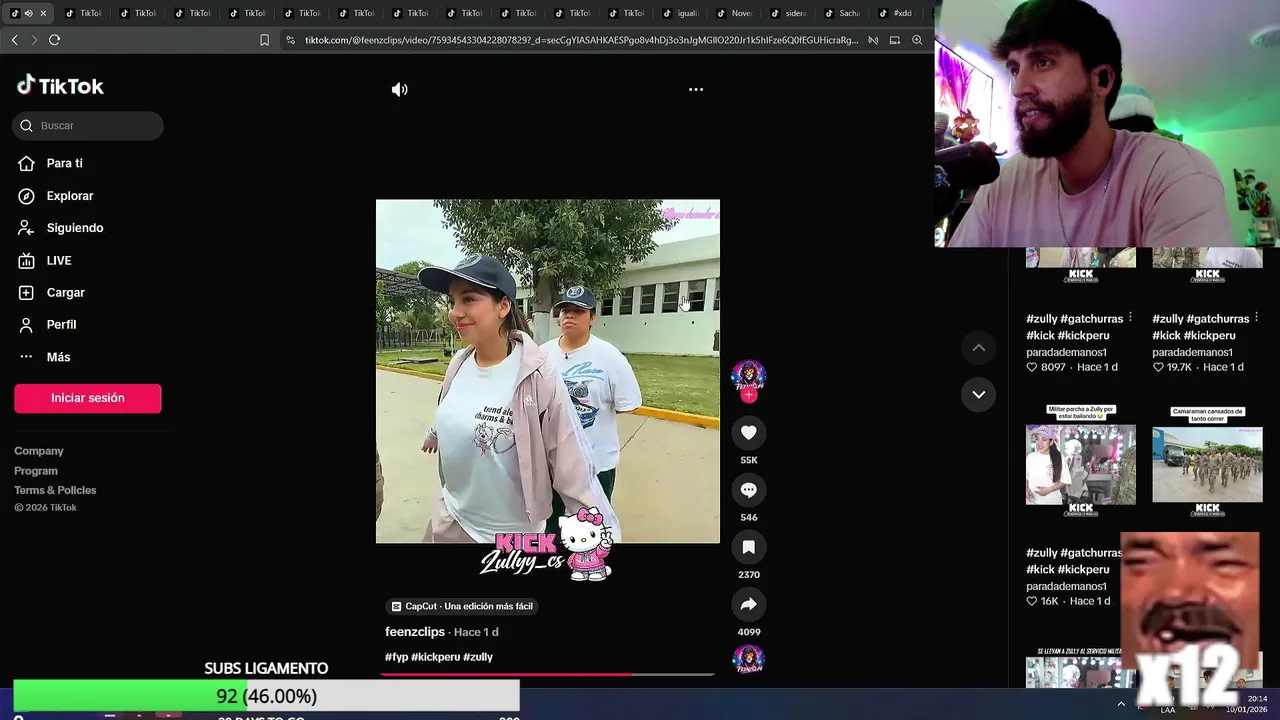Open the LIVE section
This screenshot has width=1280, height=720.
pyautogui.click(x=58, y=260)
